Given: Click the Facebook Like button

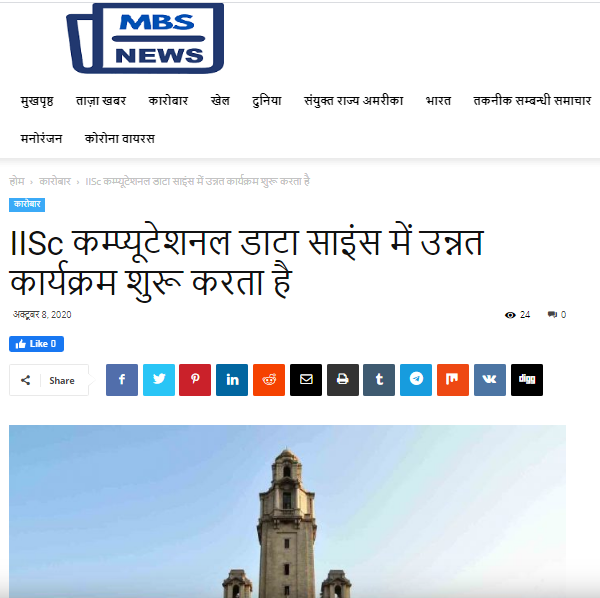Looking at the screenshot, I should (36, 344).
